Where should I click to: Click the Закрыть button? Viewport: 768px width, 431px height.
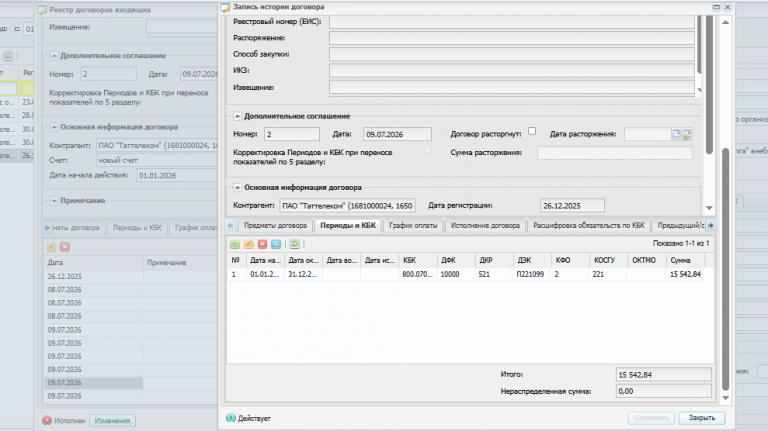(x=701, y=418)
